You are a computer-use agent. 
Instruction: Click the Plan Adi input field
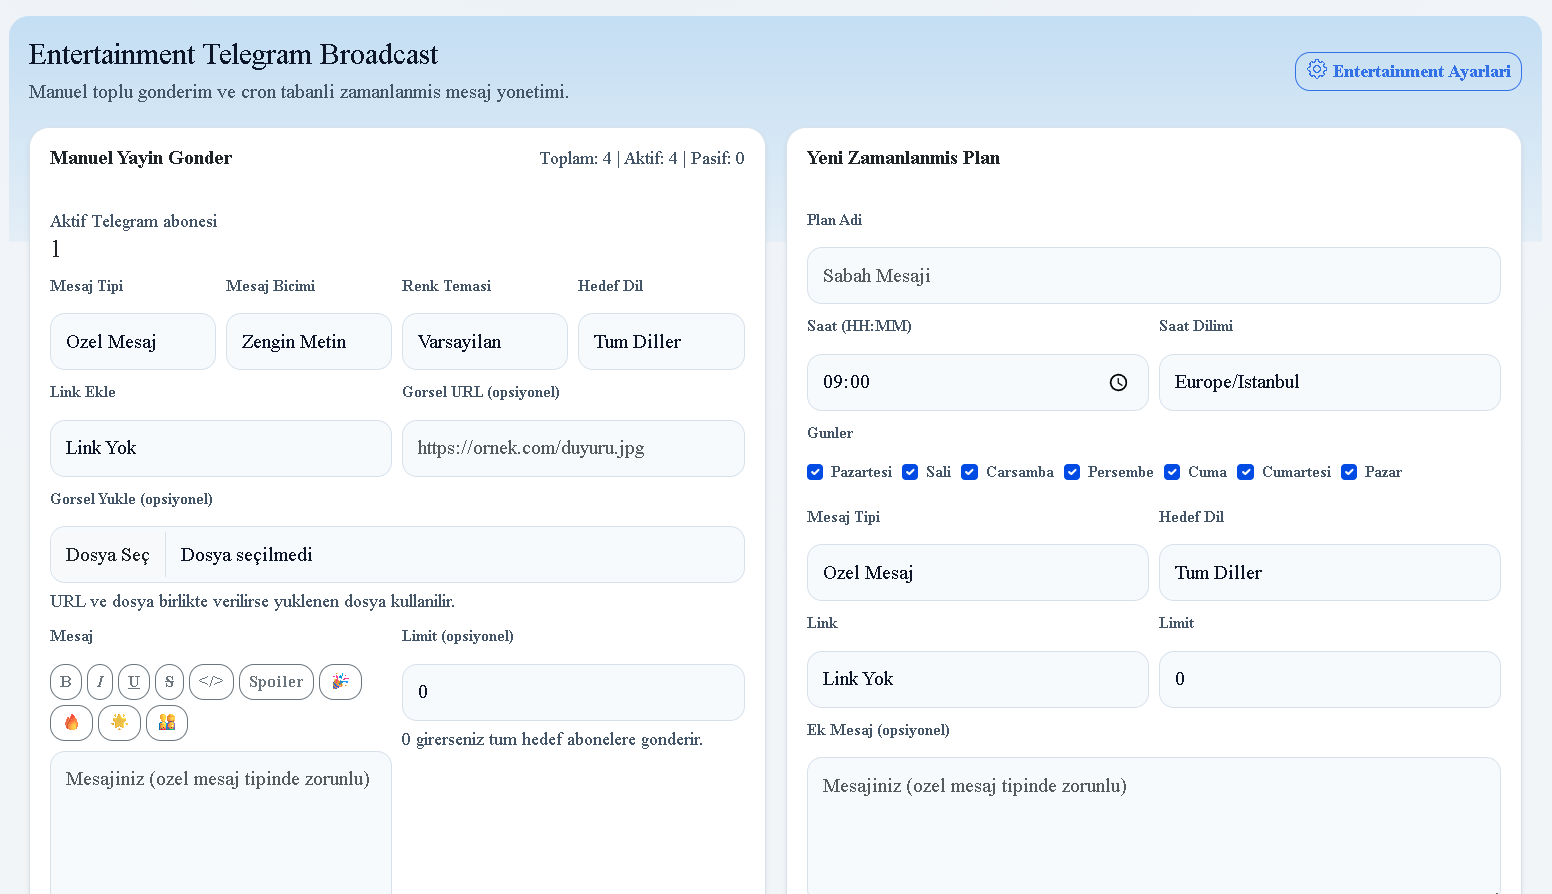[1153, 276]
